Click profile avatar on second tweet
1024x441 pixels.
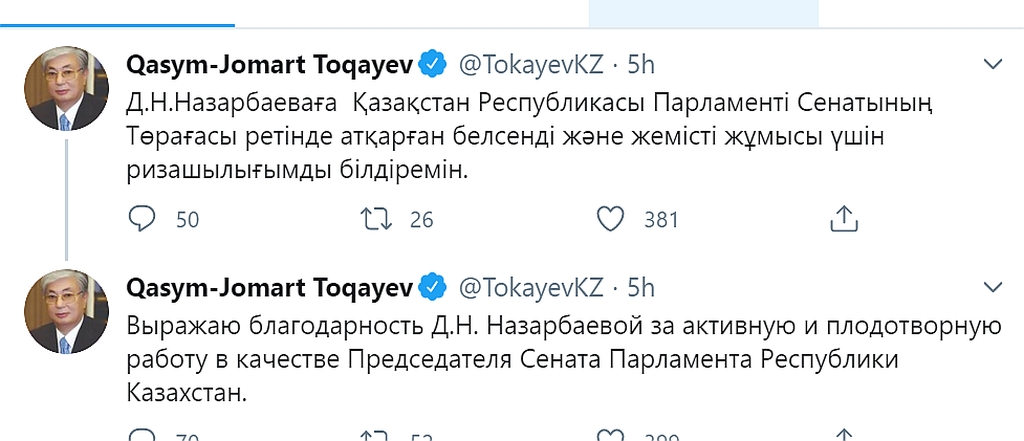pyautogui.click(x=67, y=313)
